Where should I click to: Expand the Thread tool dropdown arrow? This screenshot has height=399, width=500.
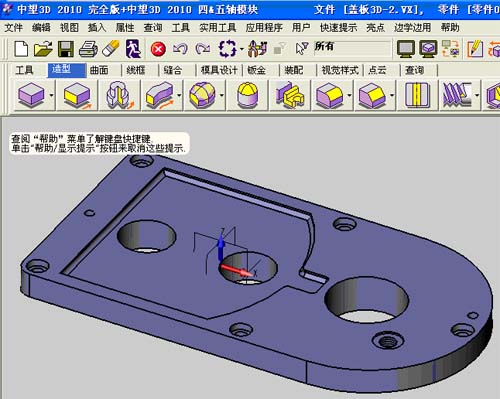point(477,96)
